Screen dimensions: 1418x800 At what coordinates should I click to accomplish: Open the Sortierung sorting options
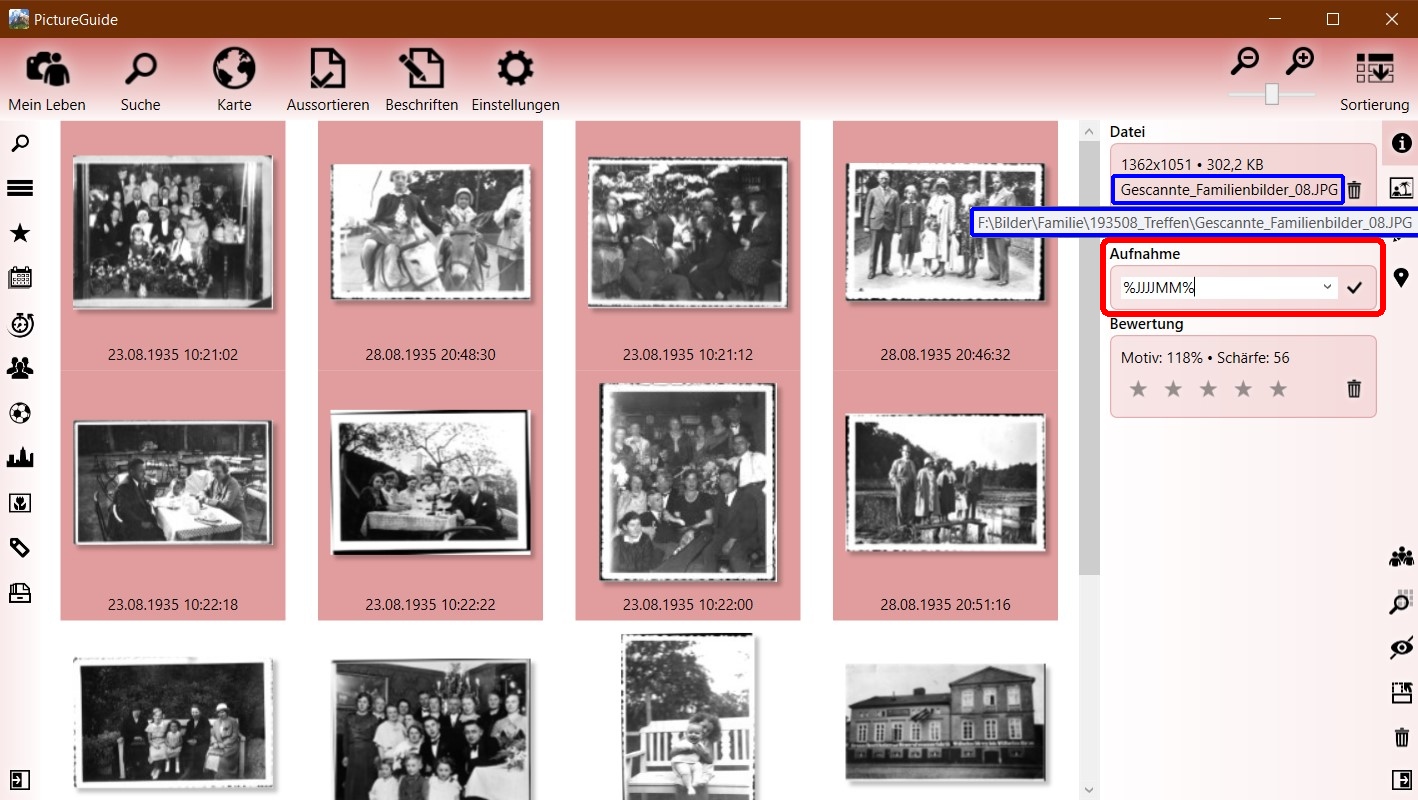pyautogui.click(x=1375, y=80)
